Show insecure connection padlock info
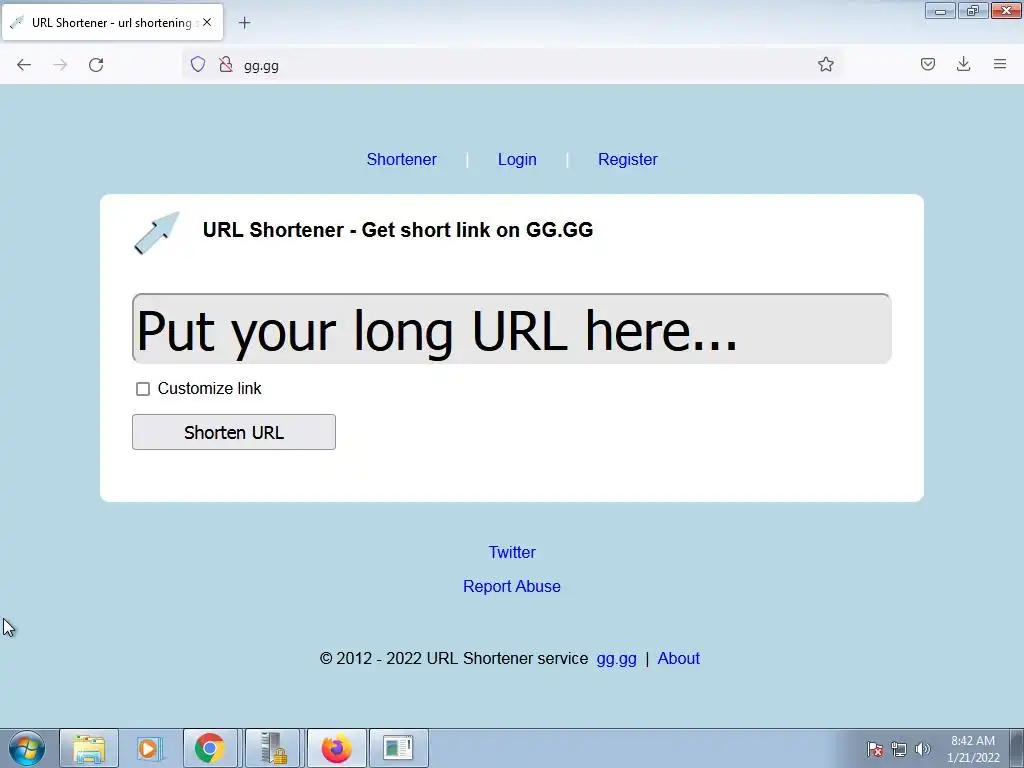The image size is (1024, 768). tap(226, 64)
